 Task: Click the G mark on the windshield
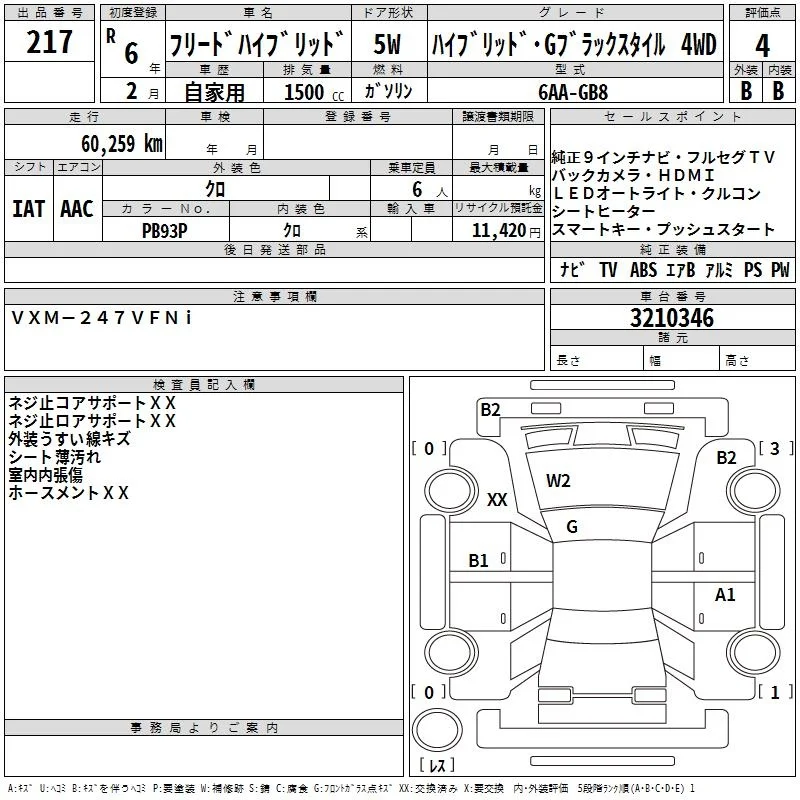572,527
